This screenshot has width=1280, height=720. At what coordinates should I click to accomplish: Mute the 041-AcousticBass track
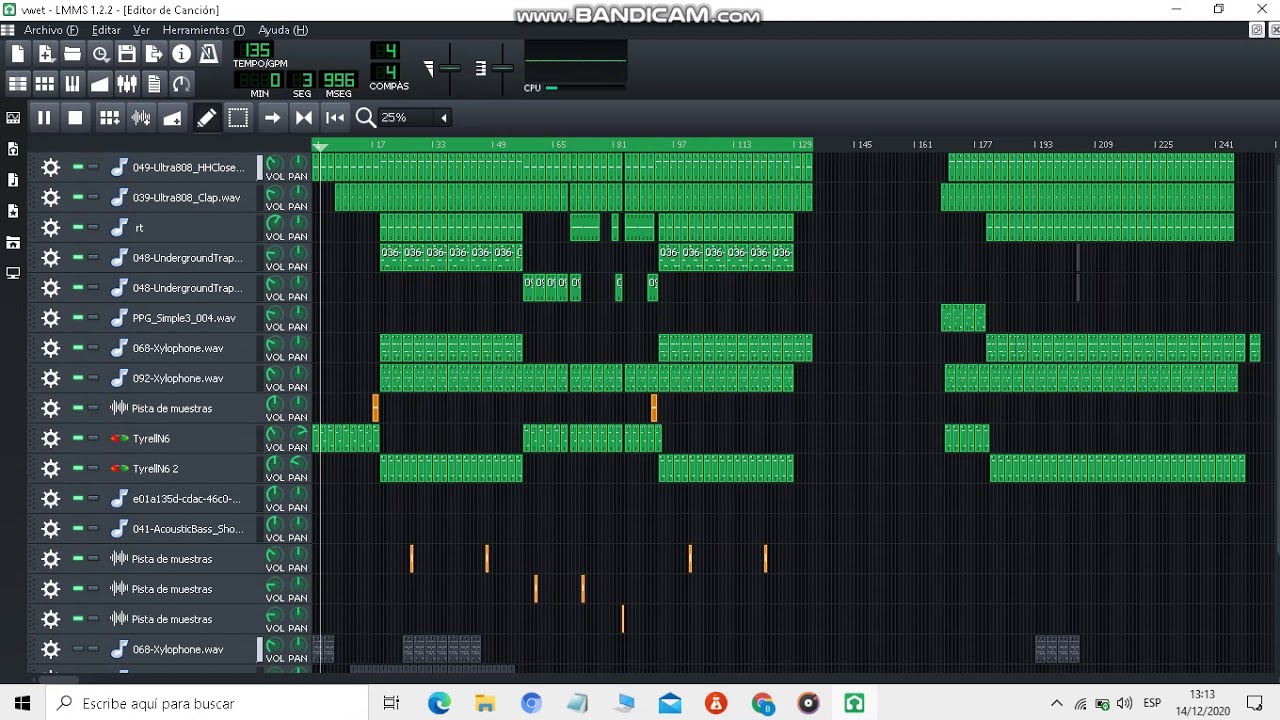78,528
